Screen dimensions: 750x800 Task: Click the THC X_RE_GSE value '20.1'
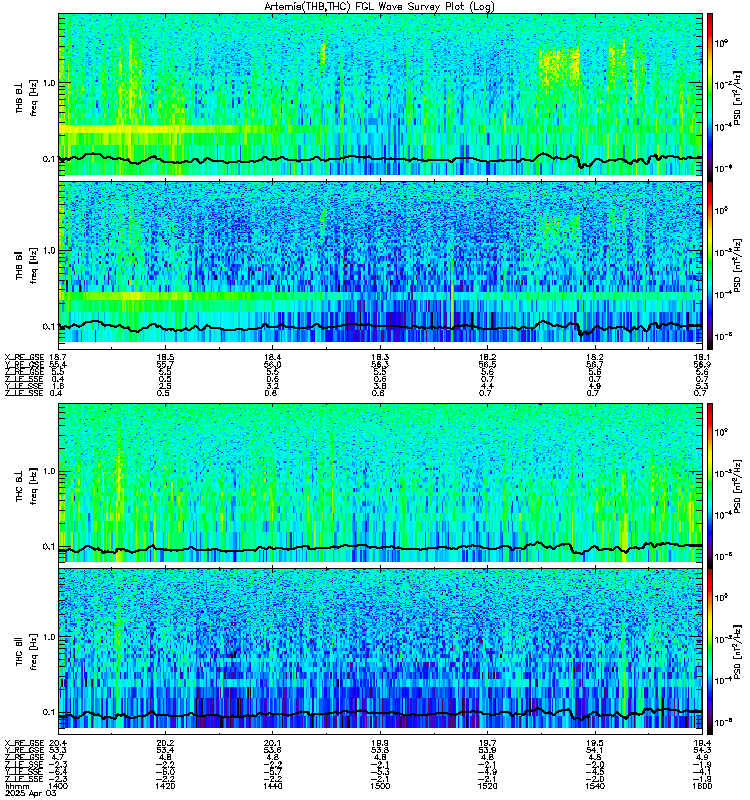pos(272,743)
